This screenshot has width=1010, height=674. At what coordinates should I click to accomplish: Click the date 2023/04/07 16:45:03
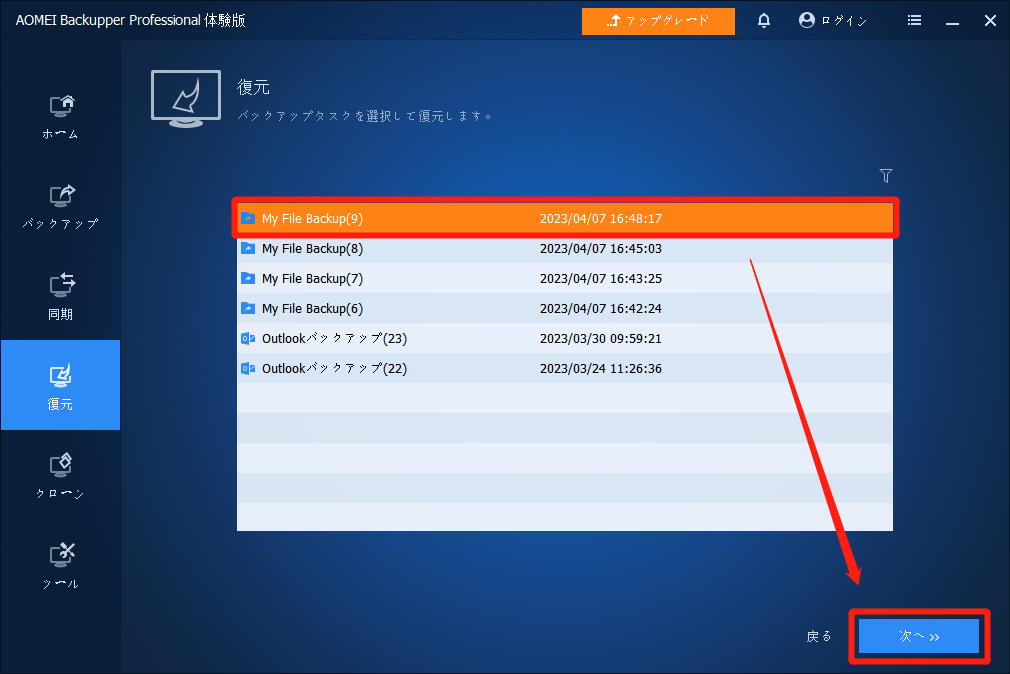coord(600,249)
